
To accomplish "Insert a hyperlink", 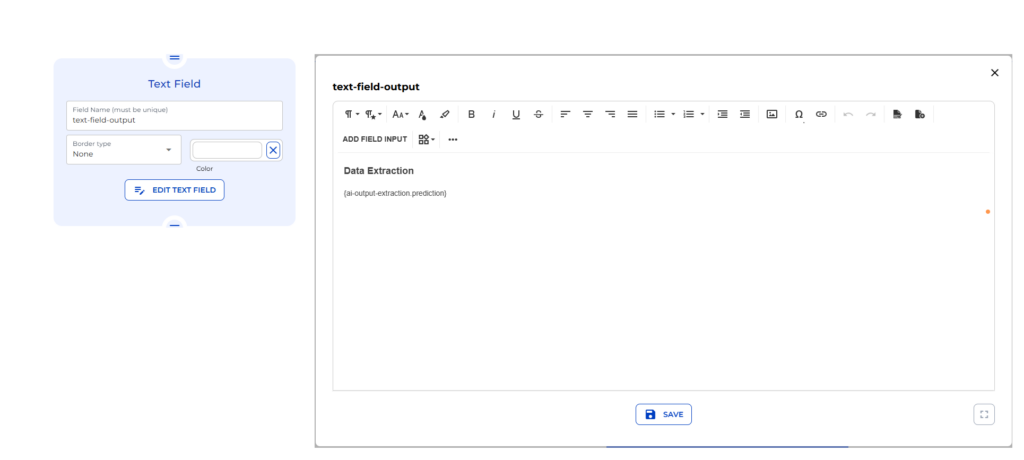I will [822, 114].
